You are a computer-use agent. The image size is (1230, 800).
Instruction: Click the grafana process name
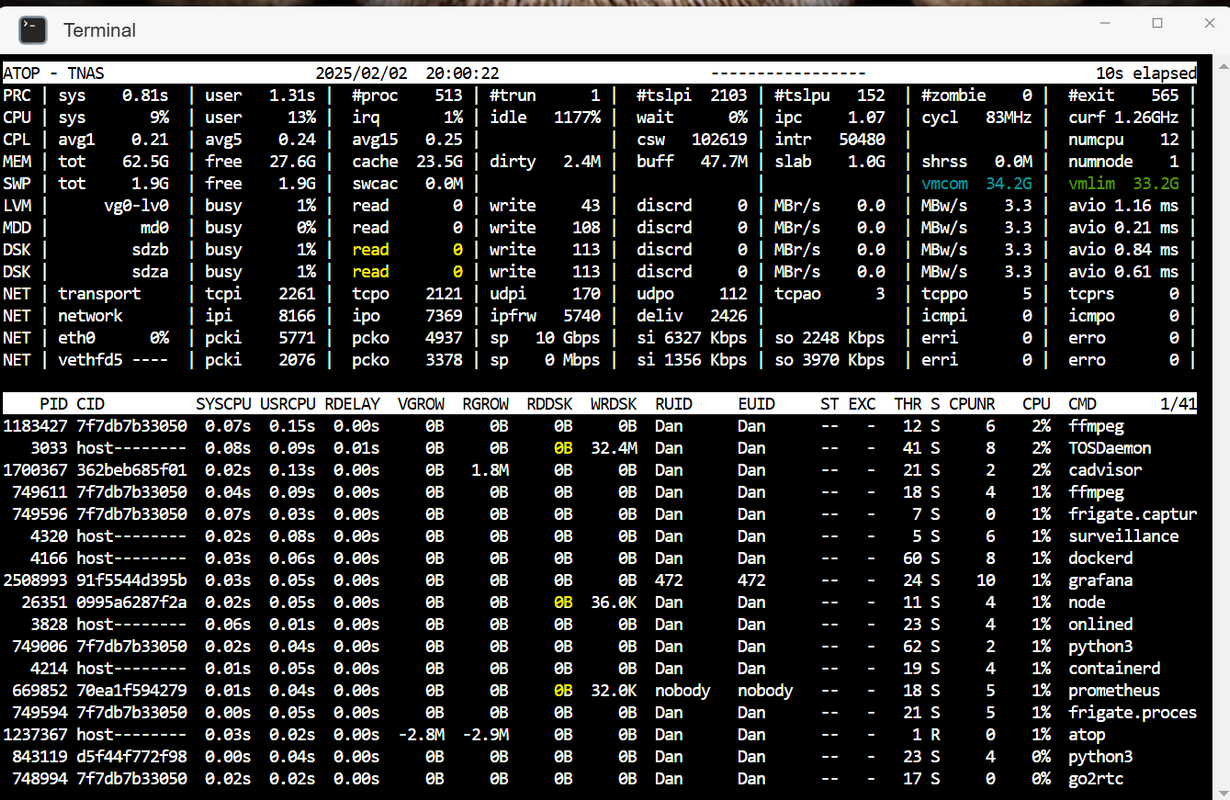click(1100, 580)
